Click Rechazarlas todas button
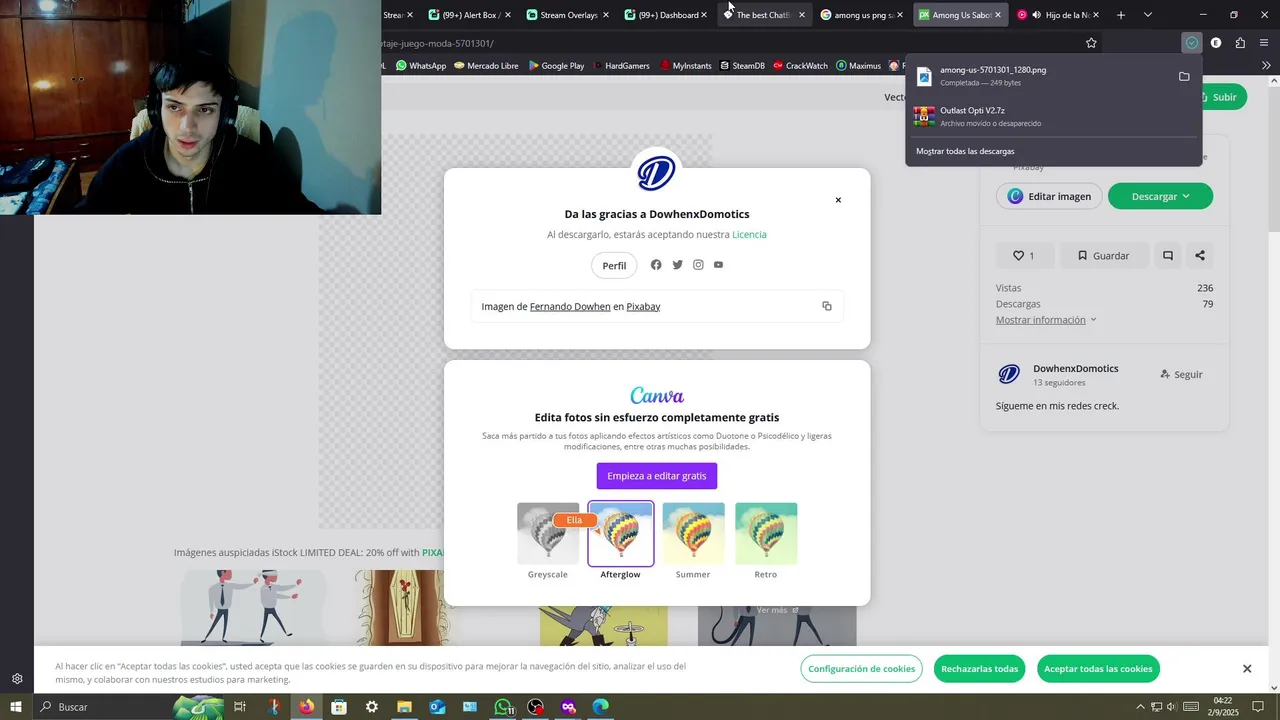Screen dimensions: 1280x720 [979, 669]
